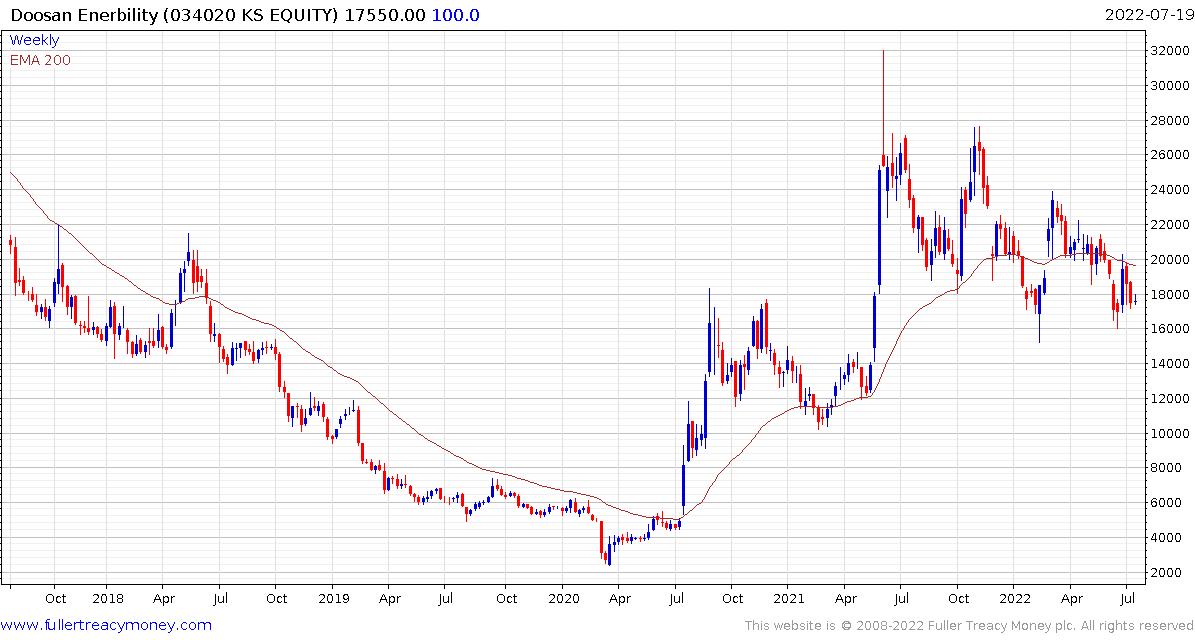Open the www.fullertreacymoney.com link
The height and width of the screenshot is (640, 1195).
(x=107, y=626)
